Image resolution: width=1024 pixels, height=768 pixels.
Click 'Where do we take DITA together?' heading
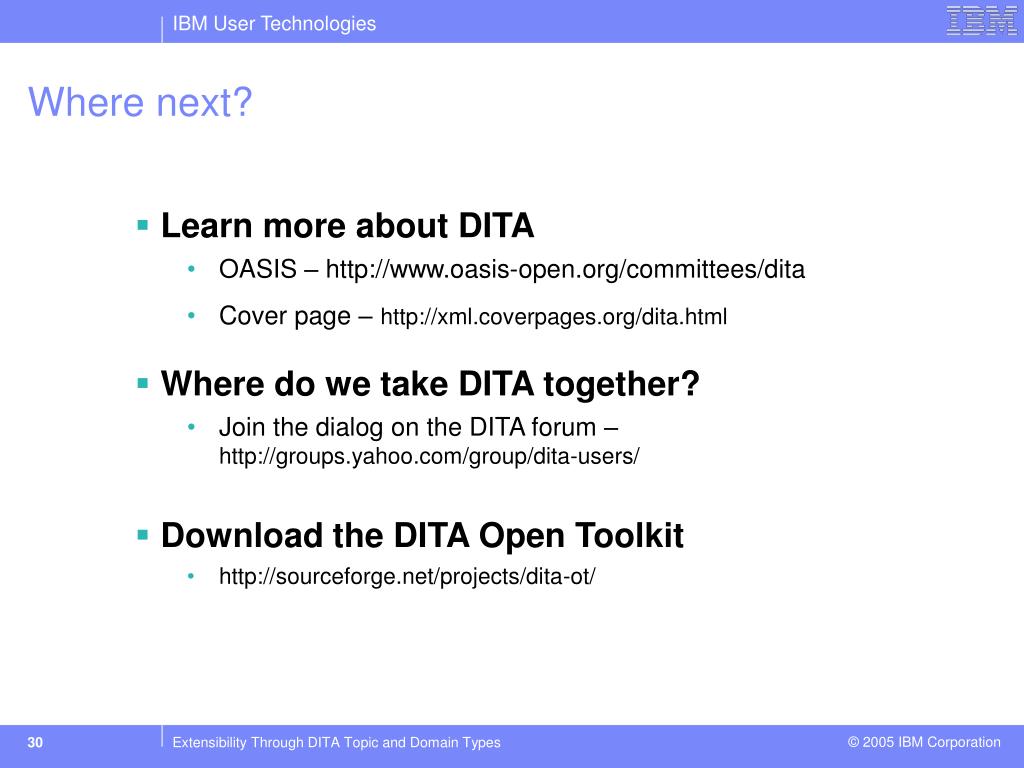tap(430, 384)
